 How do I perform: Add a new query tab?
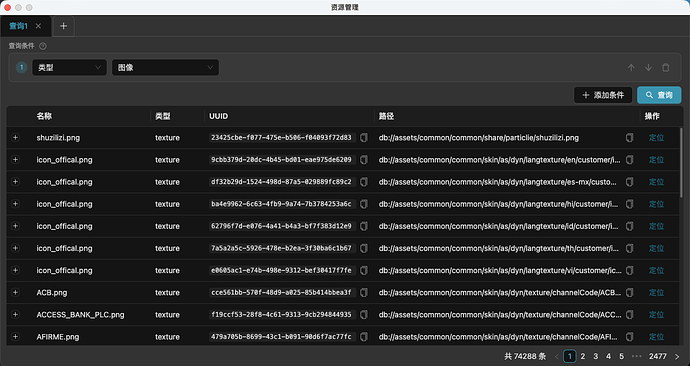63,26
